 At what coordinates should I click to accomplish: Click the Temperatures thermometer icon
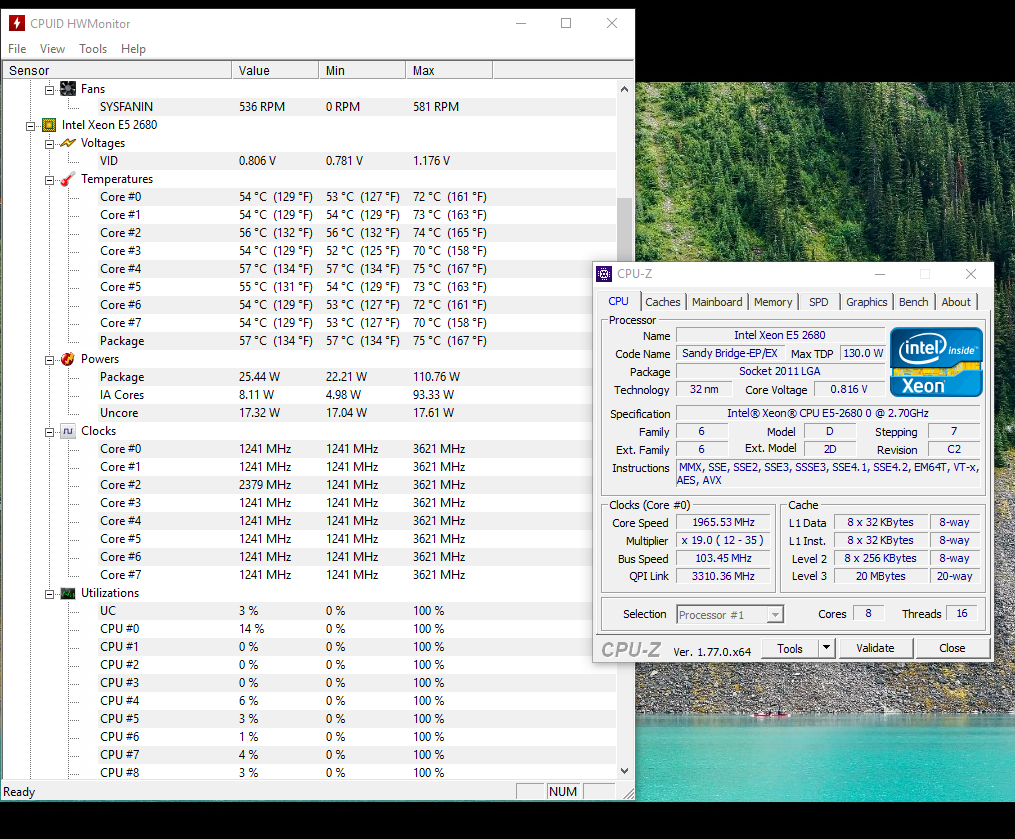click(x=68, y=179)
